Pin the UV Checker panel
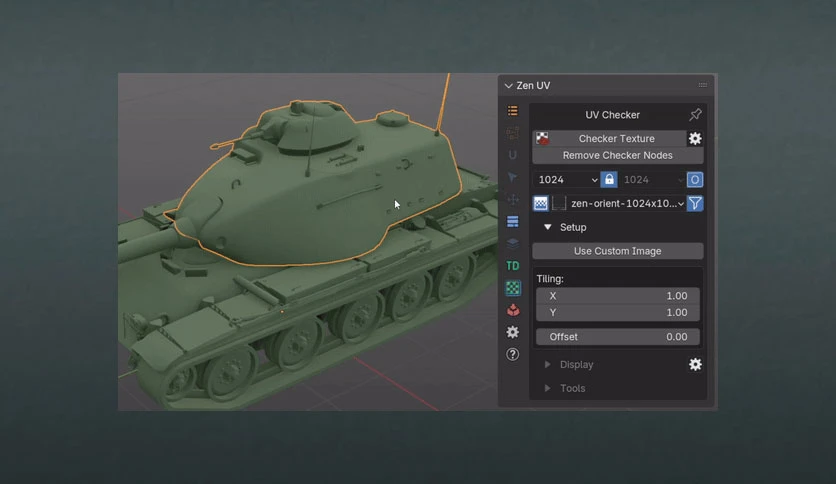The width and height of the screenshot is (836, 484). (x=695, y=115)
